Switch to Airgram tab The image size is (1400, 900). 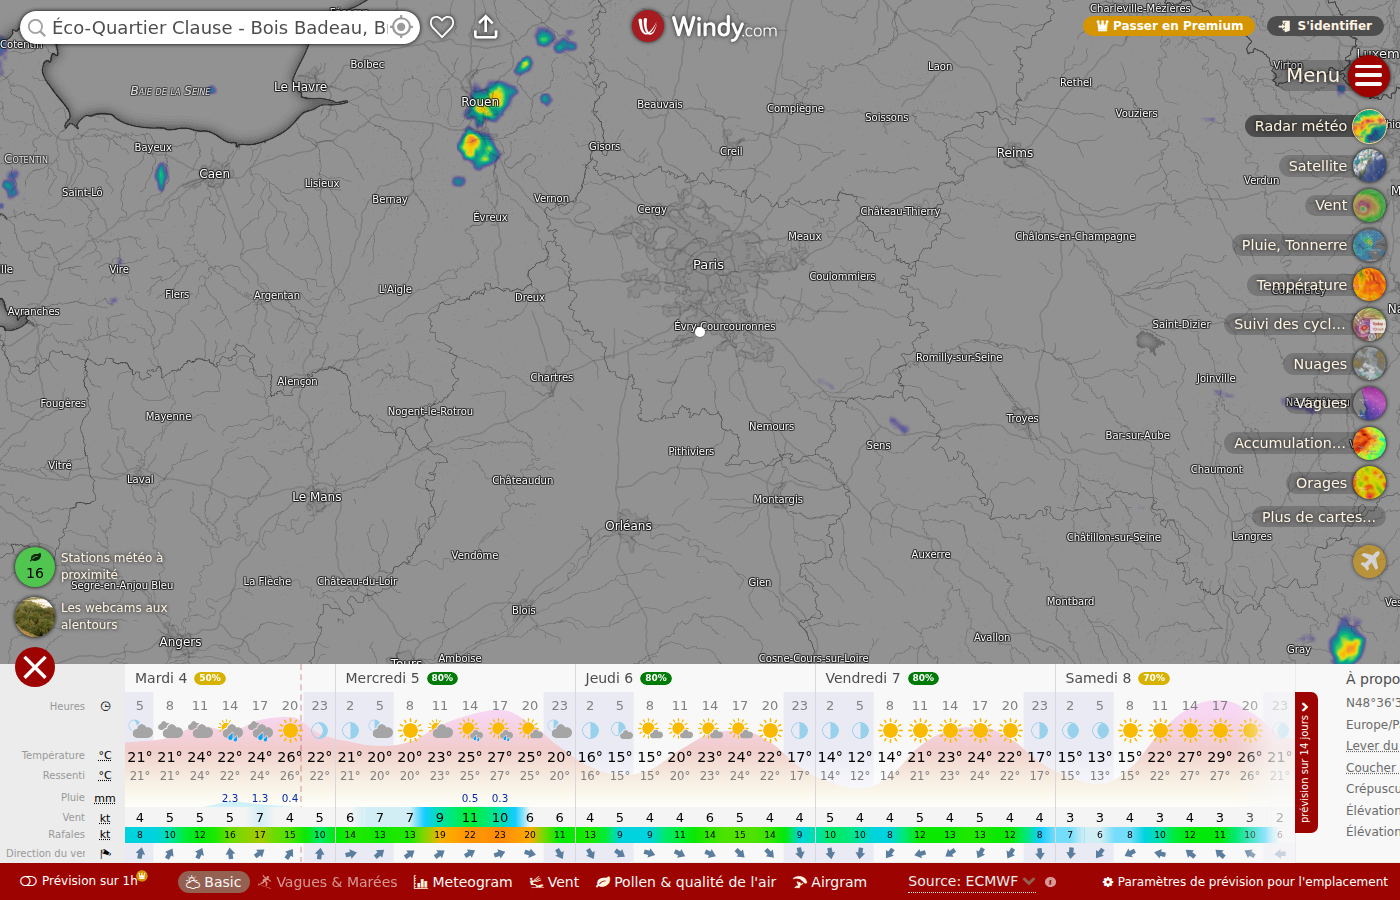pos(830,882)
